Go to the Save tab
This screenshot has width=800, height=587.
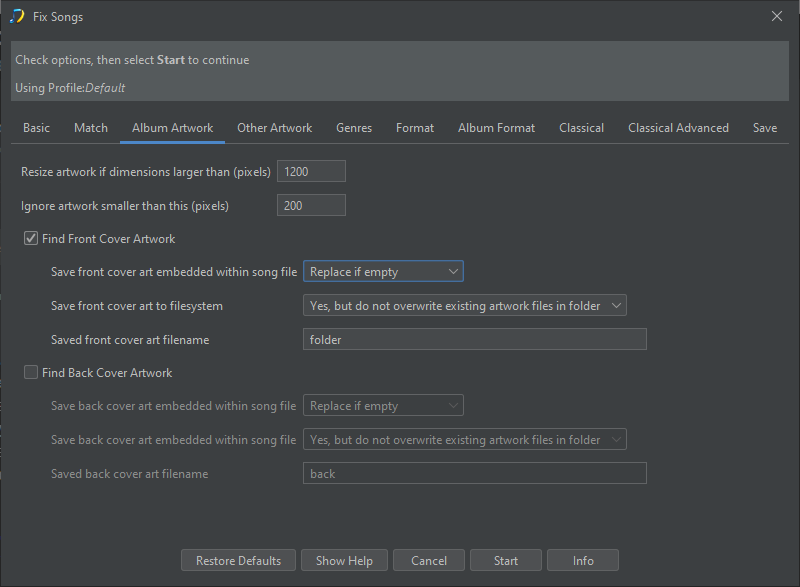764,128
